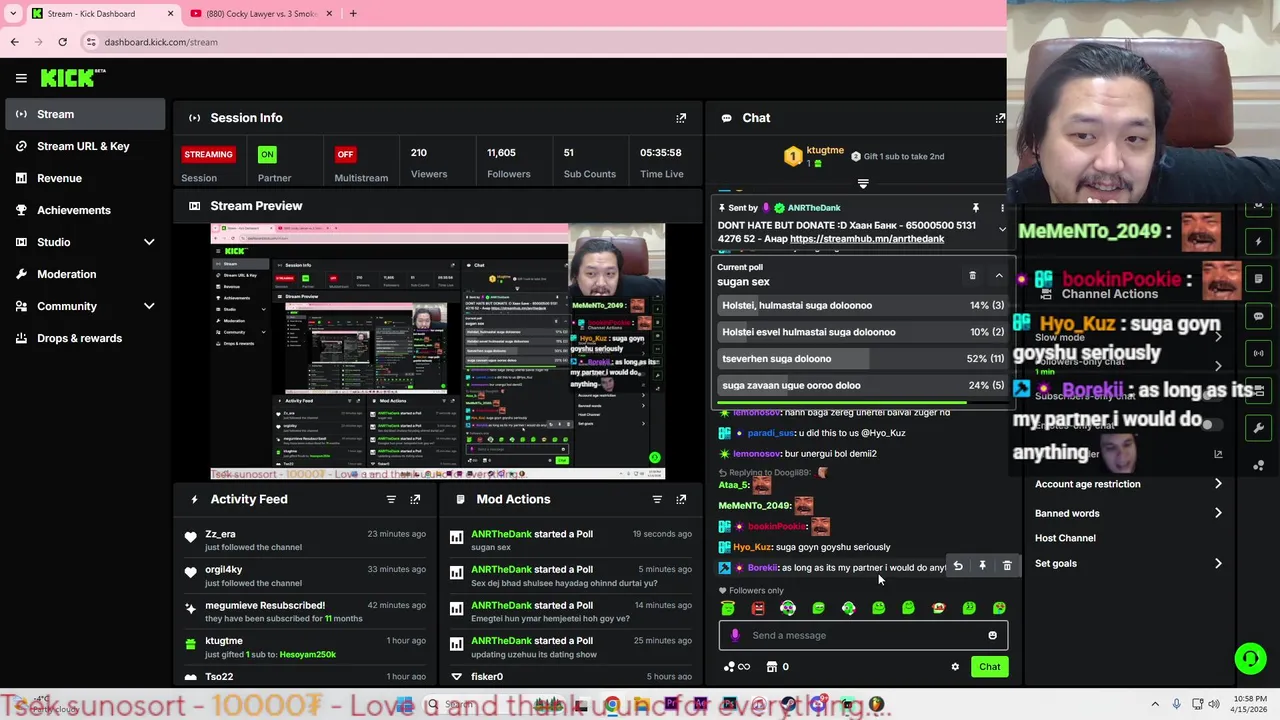Pop out the Session Info panel
1280x720 pixels.
pos(681,118)
